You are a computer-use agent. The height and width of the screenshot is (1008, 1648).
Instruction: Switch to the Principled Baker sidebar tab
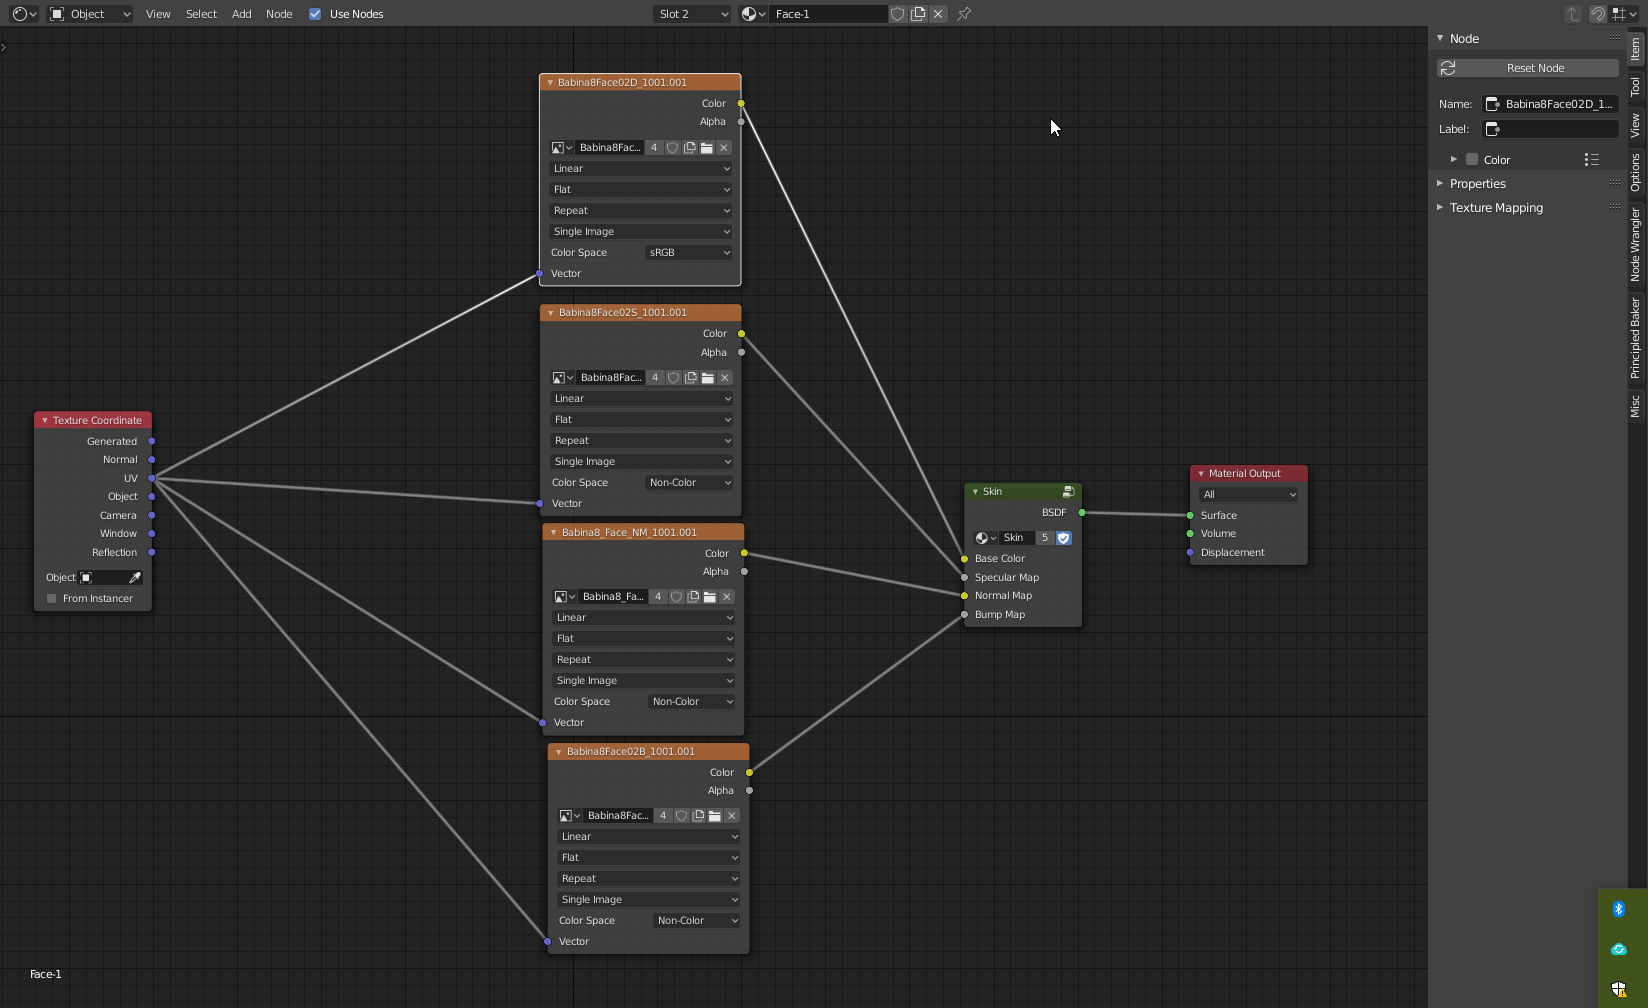click(1636, 338)
